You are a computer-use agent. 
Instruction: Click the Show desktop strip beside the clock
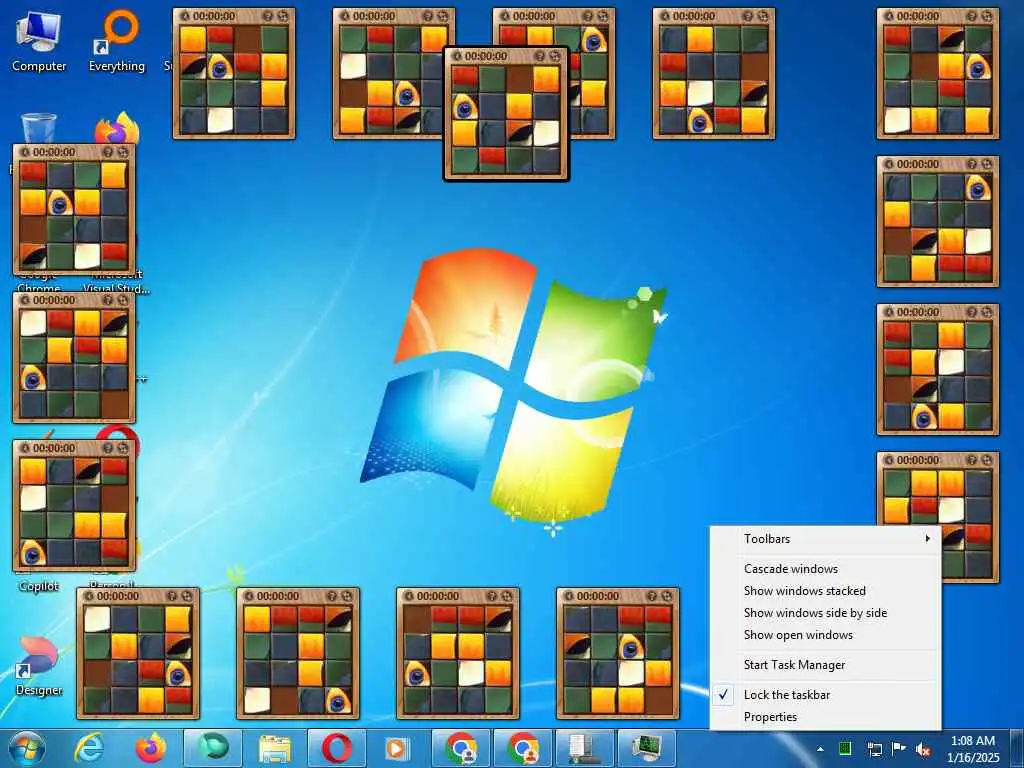point(1018,748)
